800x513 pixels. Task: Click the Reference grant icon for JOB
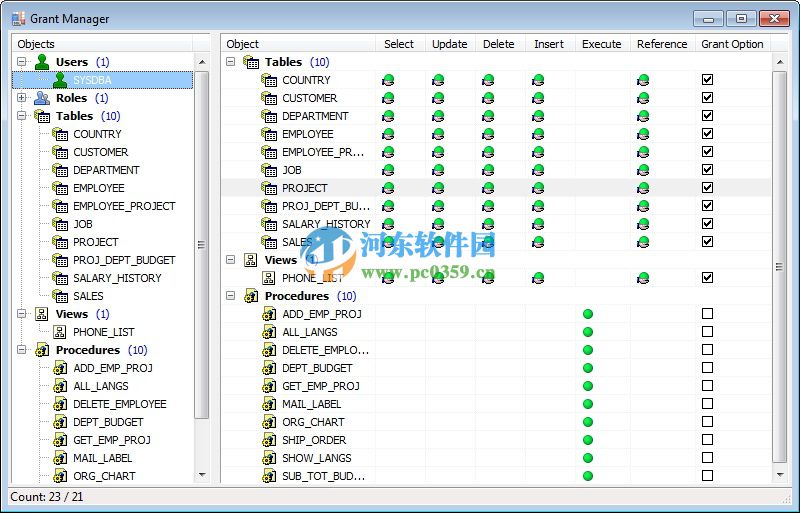[643, 170]
